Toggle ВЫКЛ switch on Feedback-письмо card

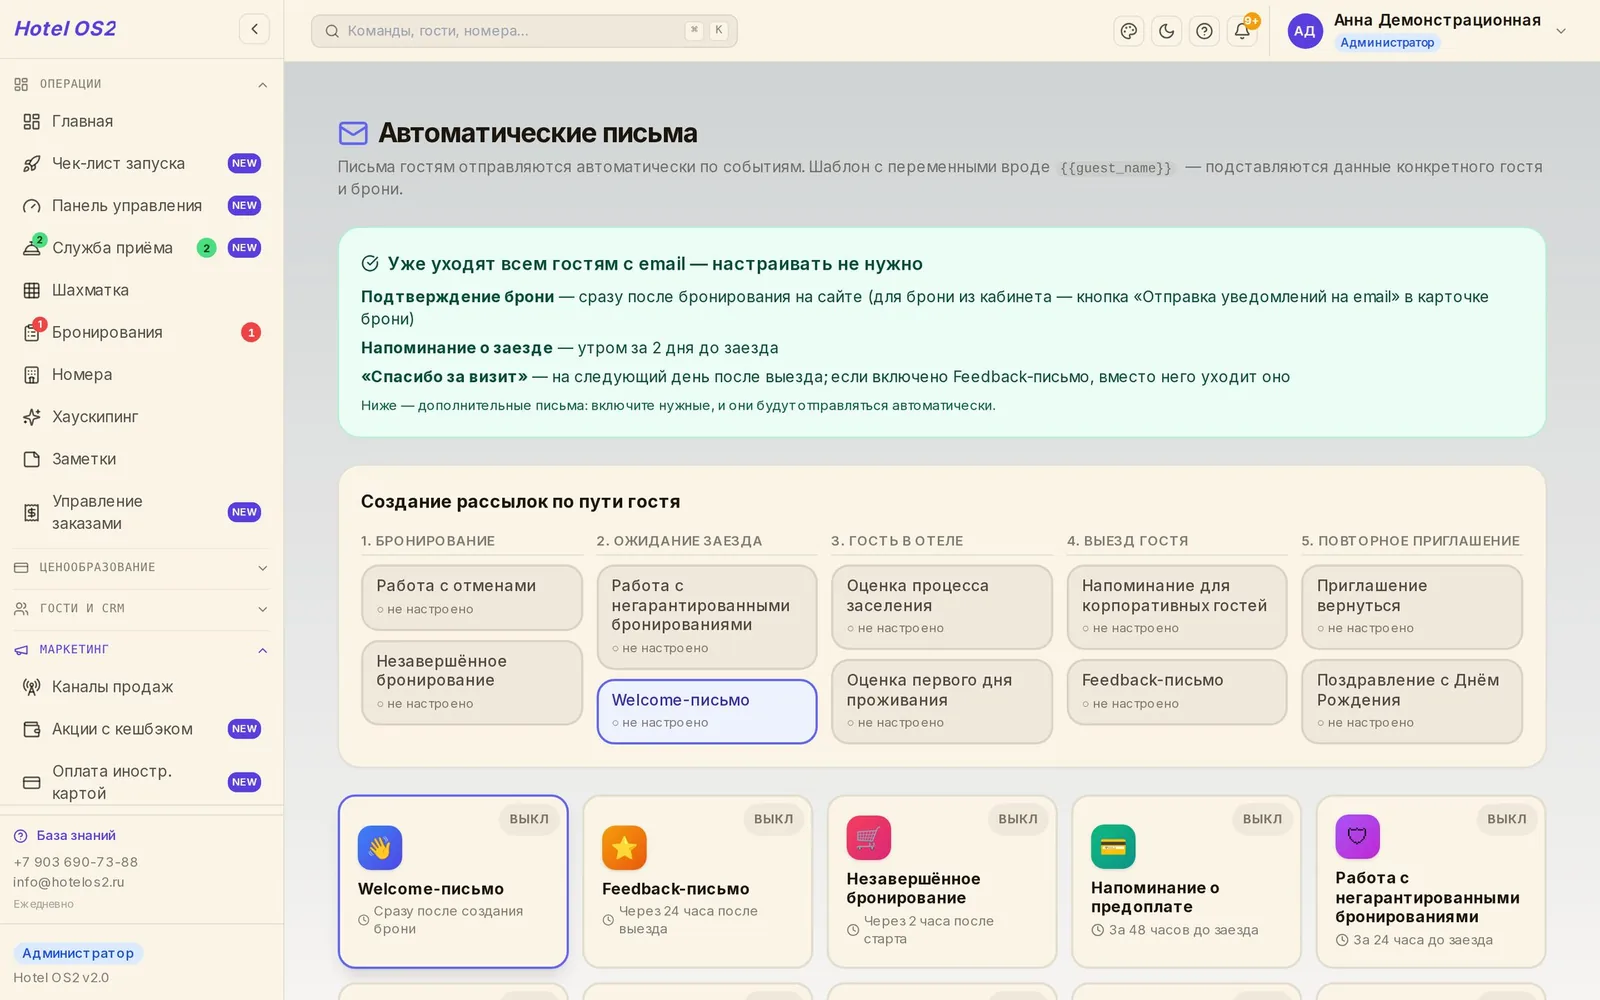coord(773,819)
